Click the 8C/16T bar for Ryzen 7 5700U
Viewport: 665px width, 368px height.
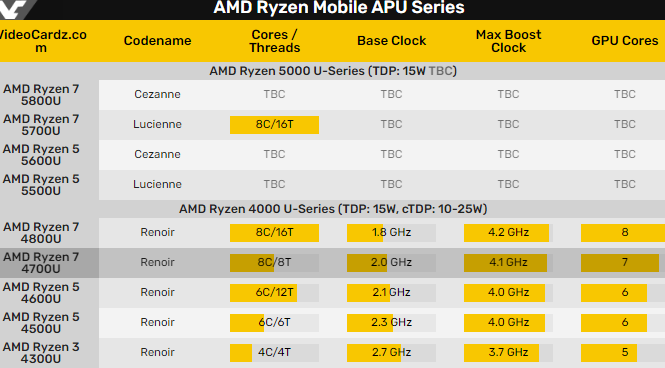(274, 125)
